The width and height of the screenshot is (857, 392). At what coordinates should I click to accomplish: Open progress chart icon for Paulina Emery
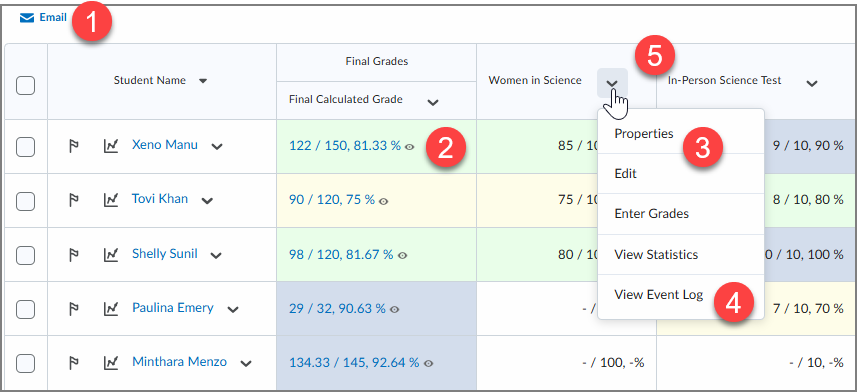click(x=111, y=308)
